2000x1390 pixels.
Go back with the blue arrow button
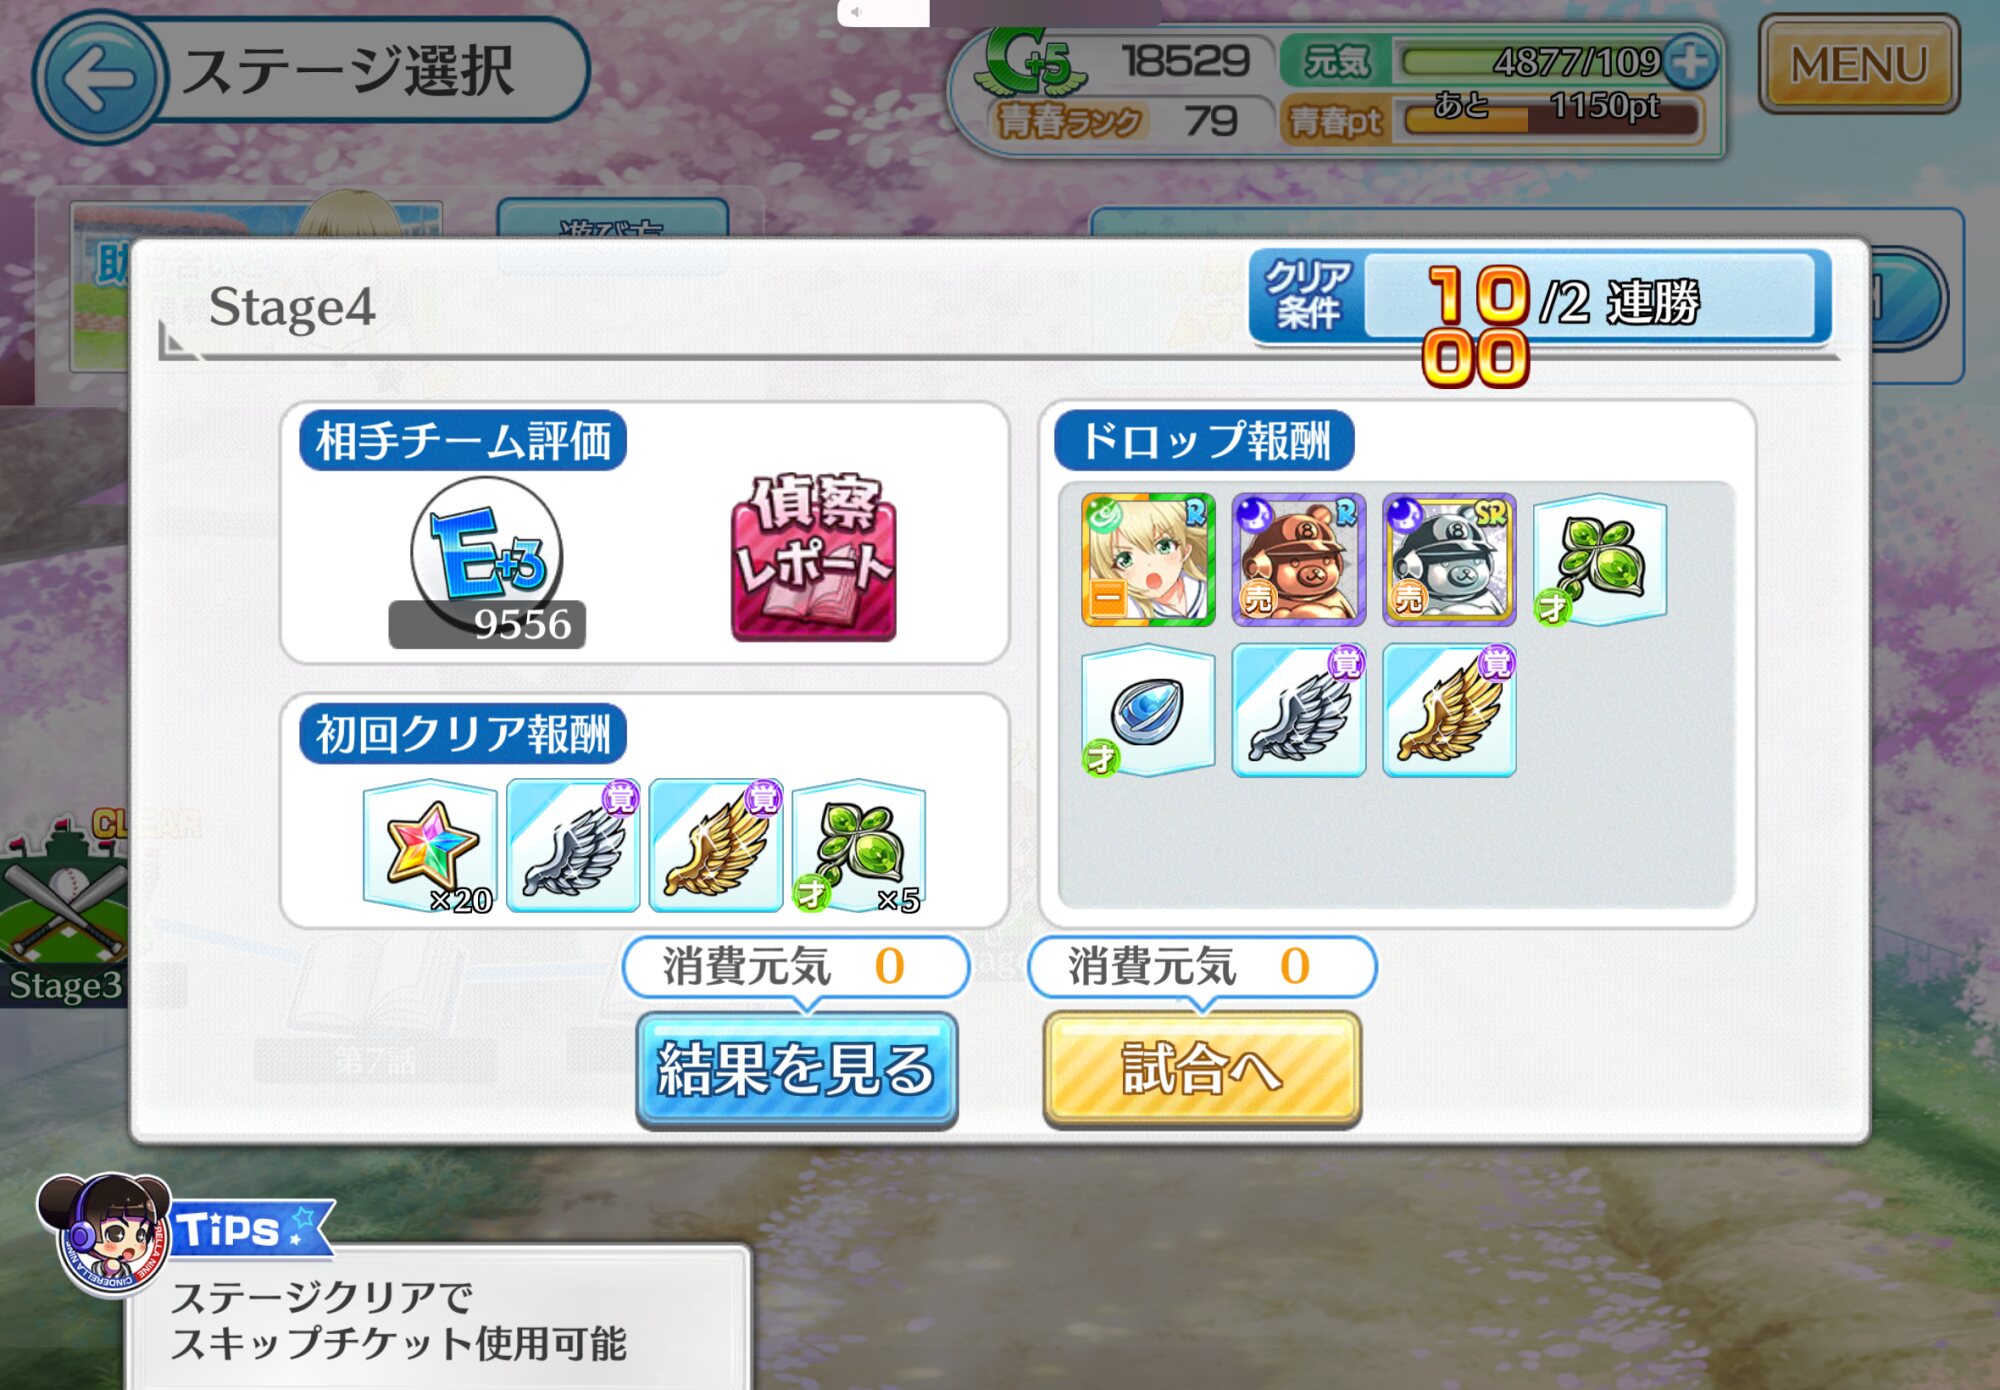[x=98, y=78]
